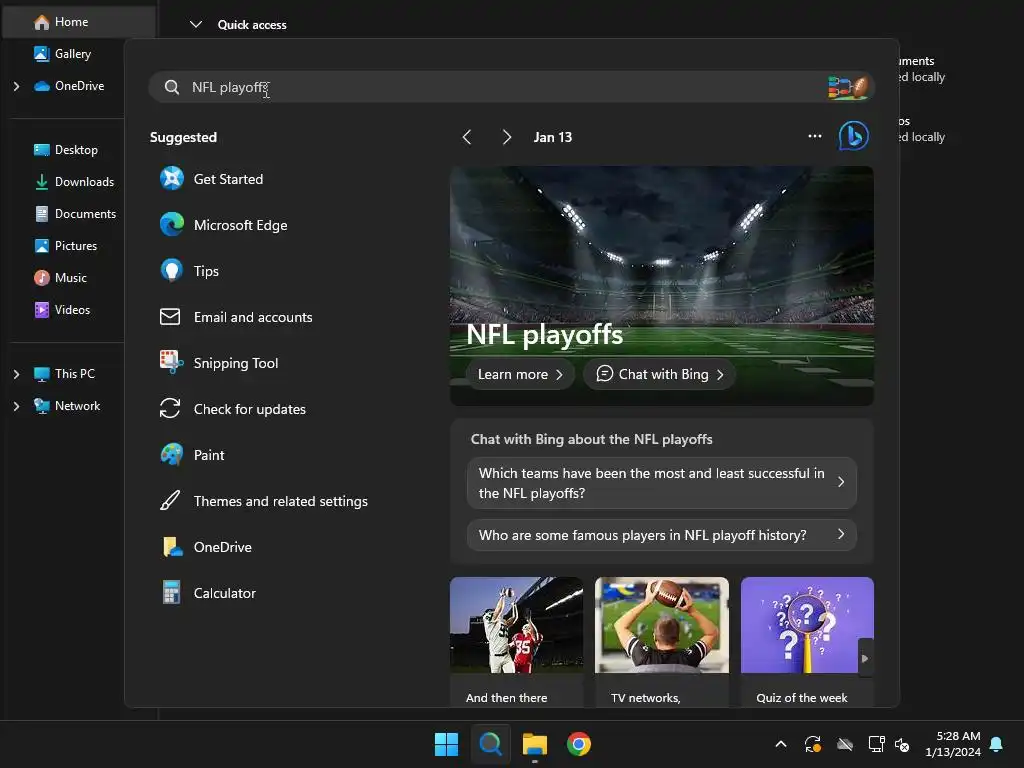
Task: Open the And then there news card
Action: pos(516,641)
